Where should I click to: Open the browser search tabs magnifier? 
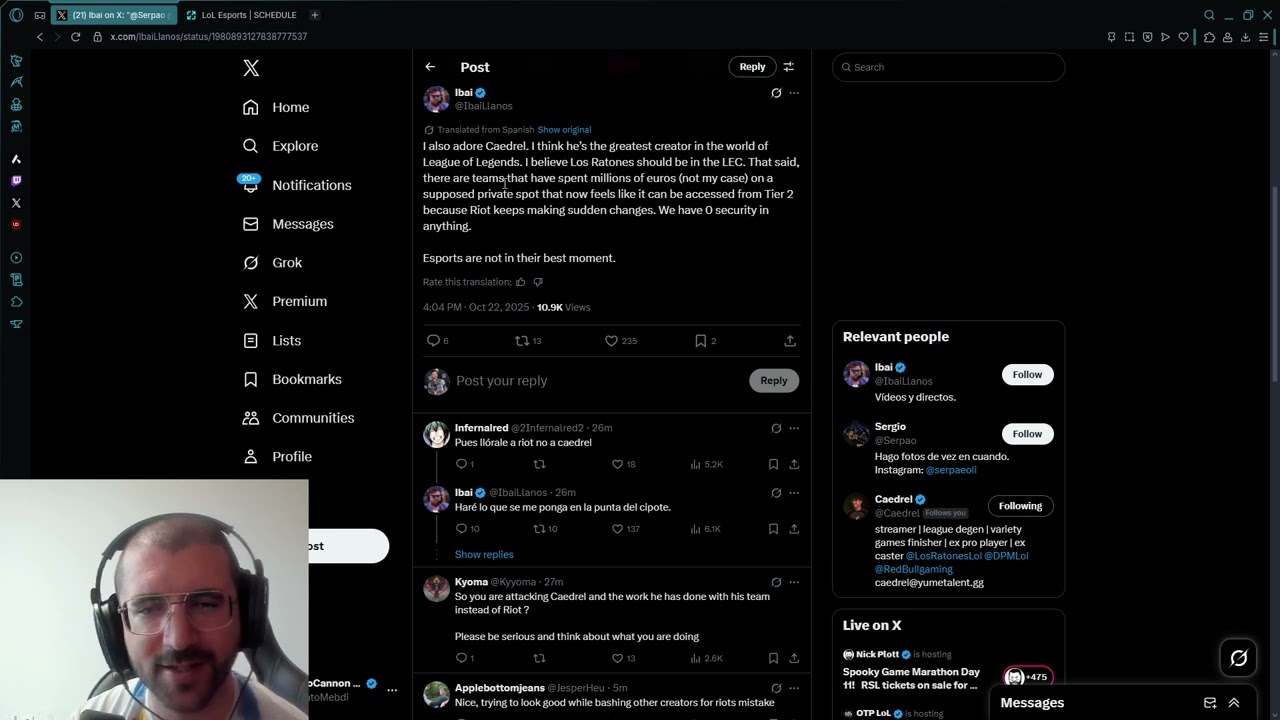1209,15
